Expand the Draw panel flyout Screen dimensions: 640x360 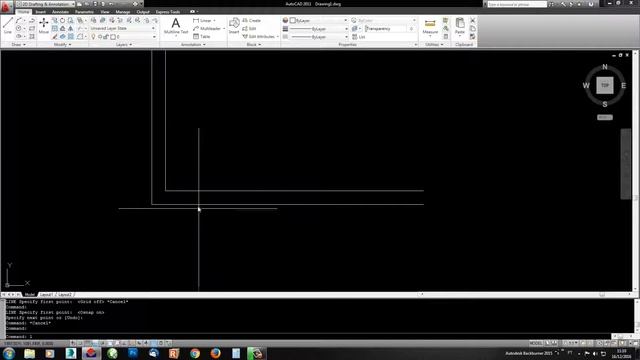(18, 44)
